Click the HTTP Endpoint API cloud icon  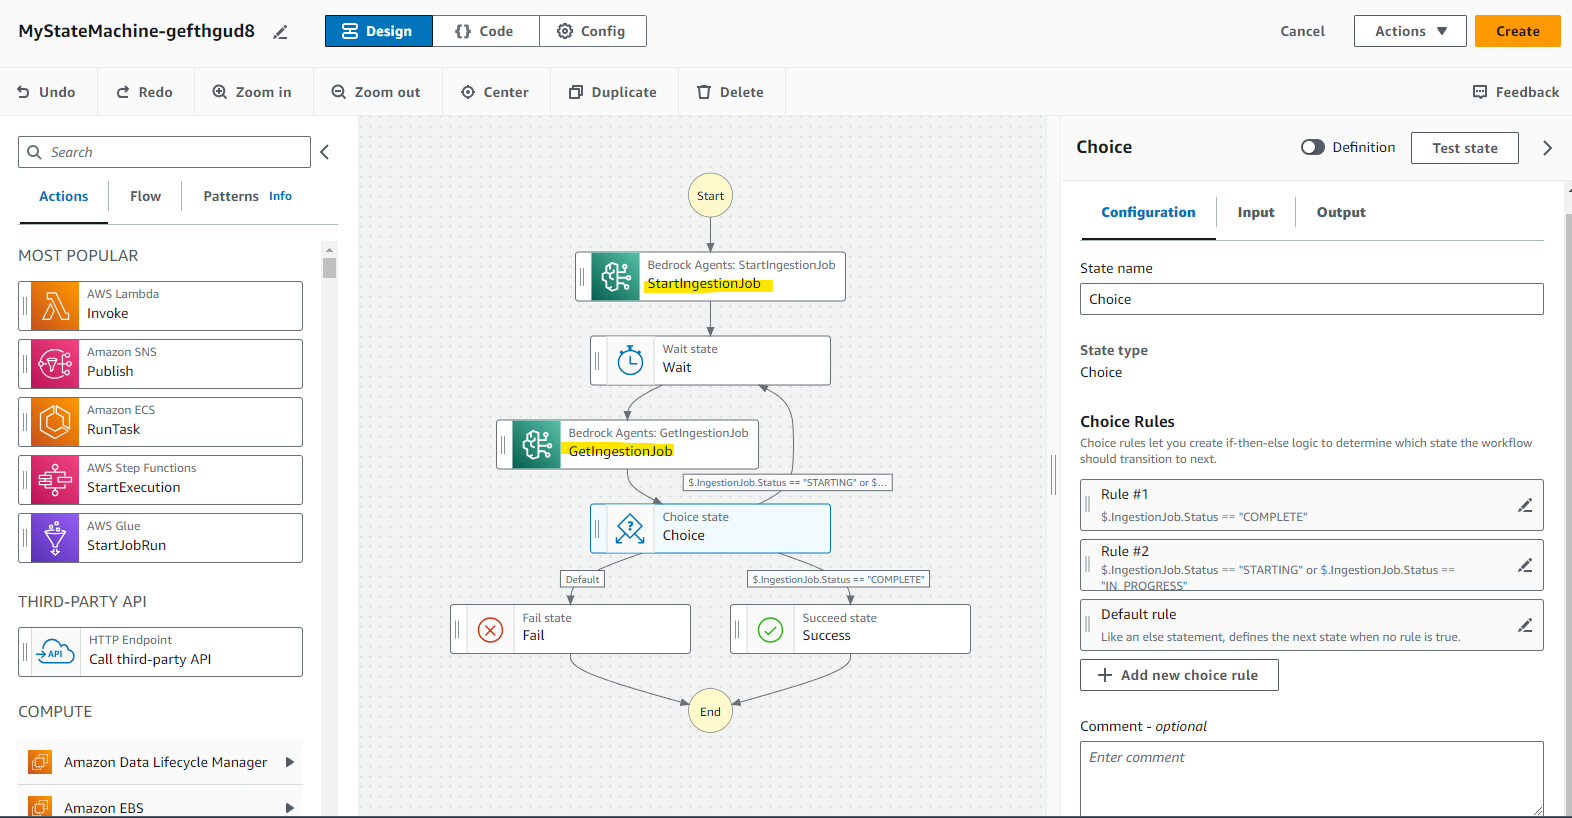(55, 652)
